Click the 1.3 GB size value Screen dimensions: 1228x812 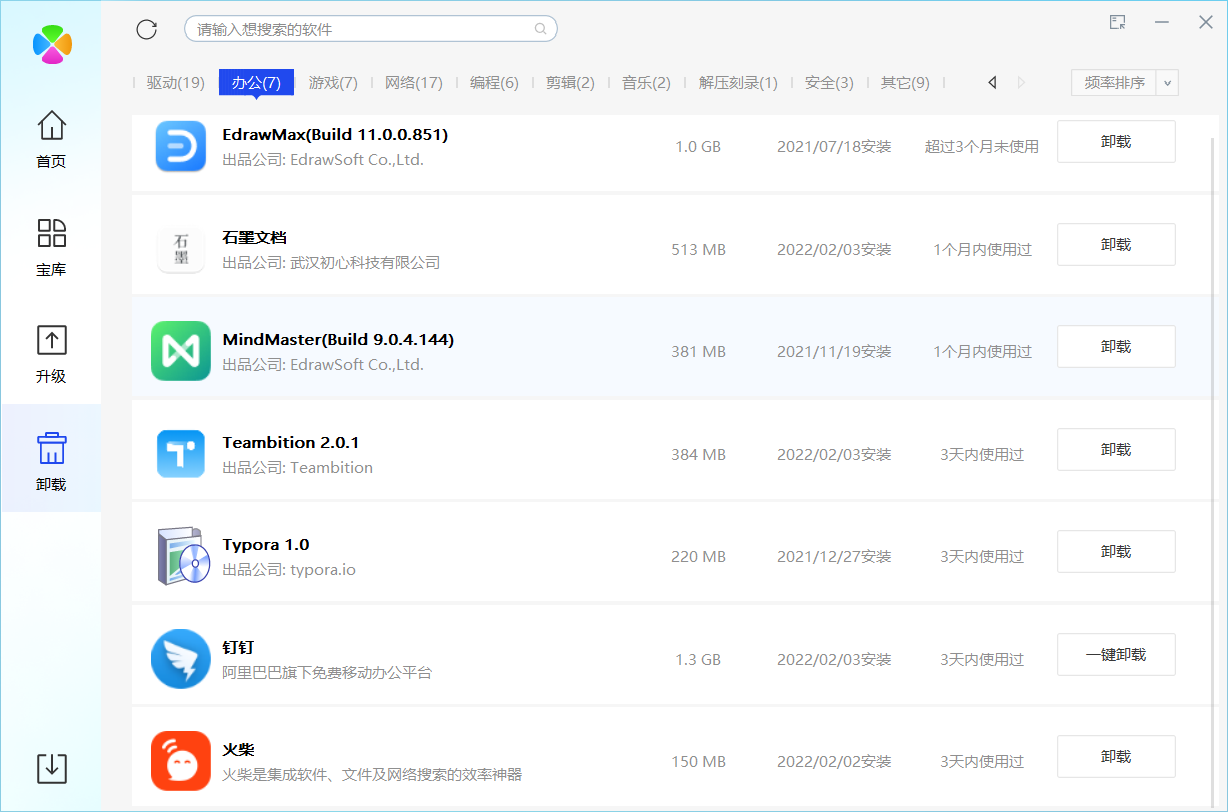point(698,659)
